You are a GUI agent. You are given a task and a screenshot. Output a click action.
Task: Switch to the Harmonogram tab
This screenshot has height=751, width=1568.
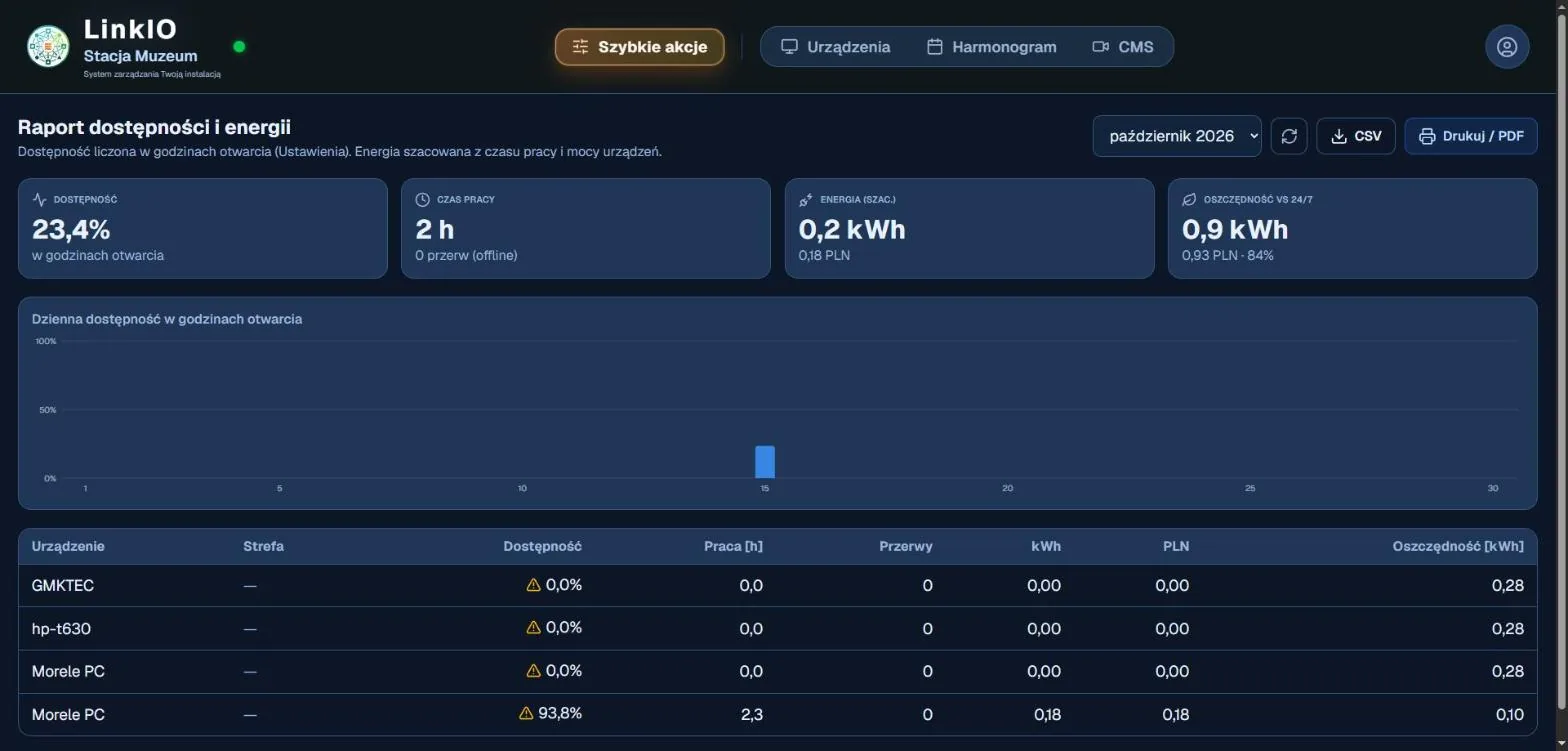point(991,47)
